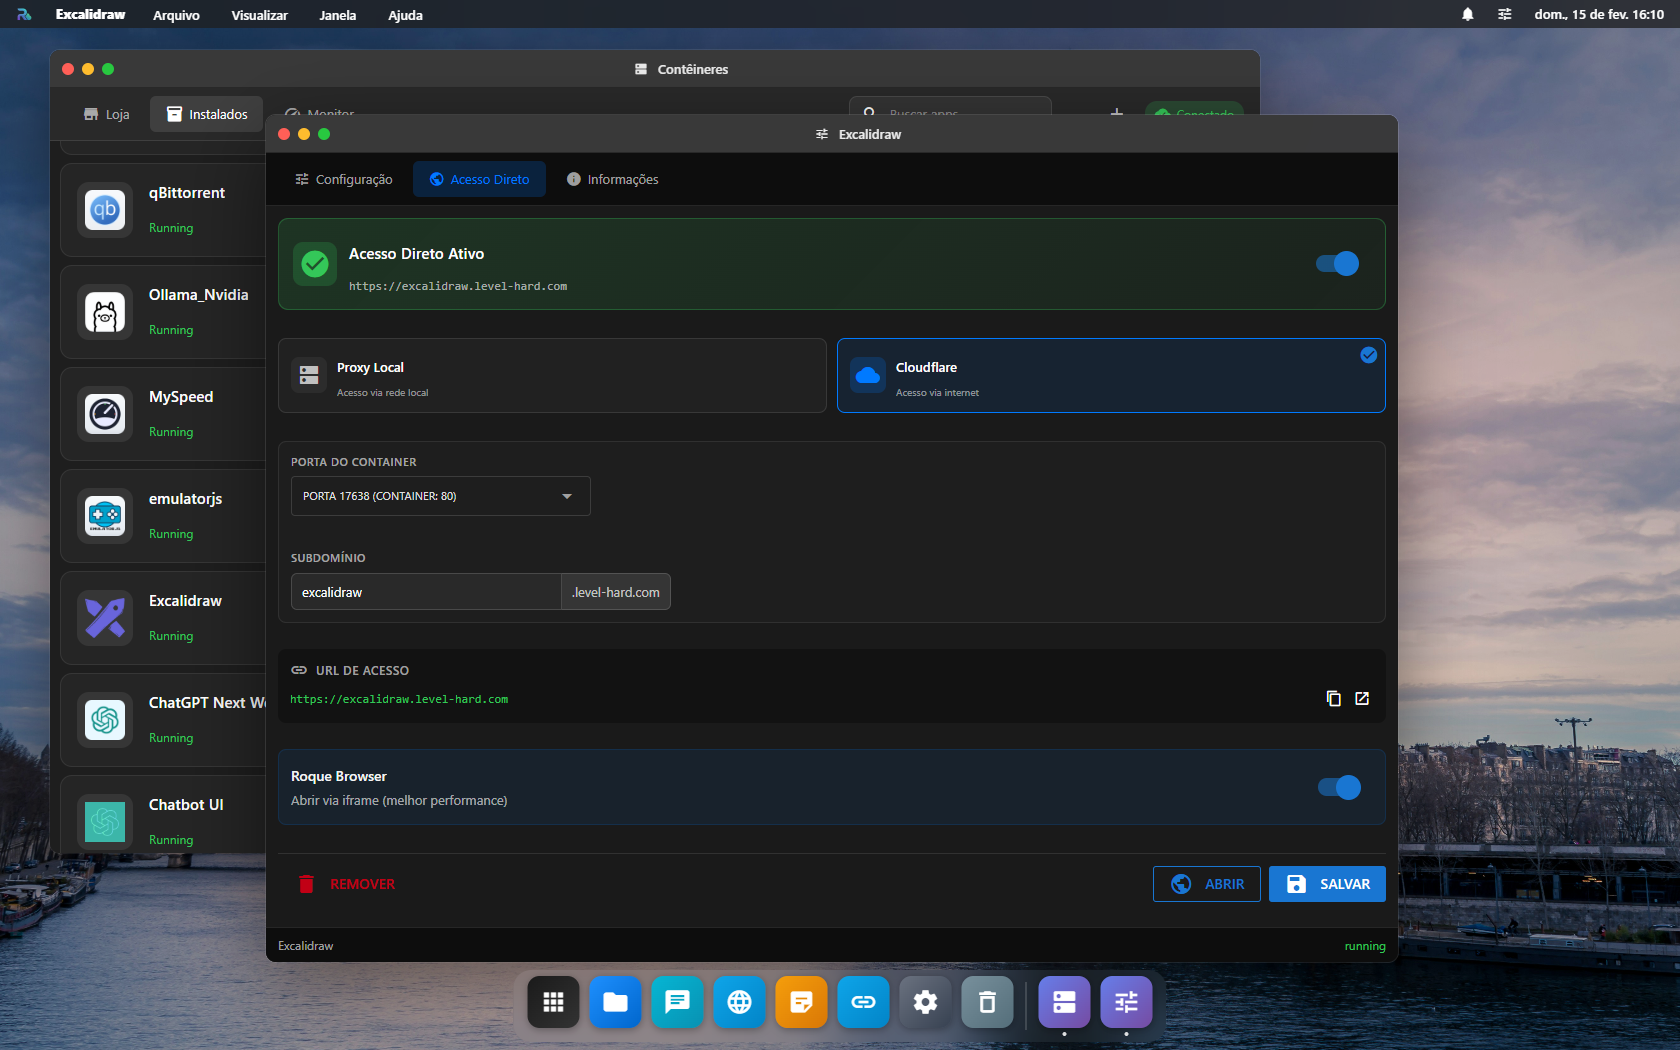The image size is (1680, 1050).
Task: Open access URL in external window icon
Action: point(1362,699)
